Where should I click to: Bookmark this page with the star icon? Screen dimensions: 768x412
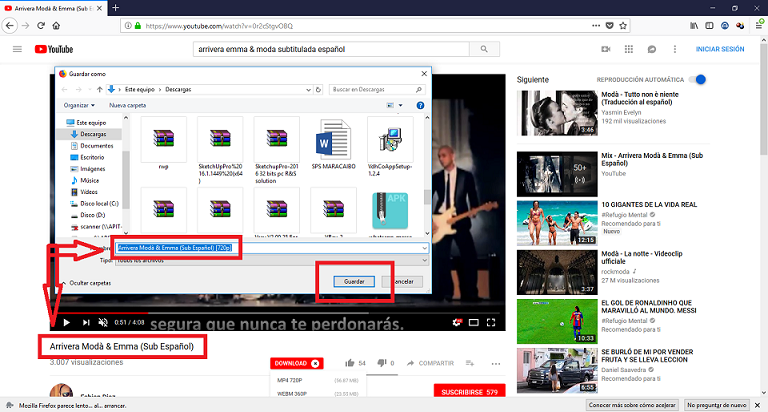click(623, 25)
